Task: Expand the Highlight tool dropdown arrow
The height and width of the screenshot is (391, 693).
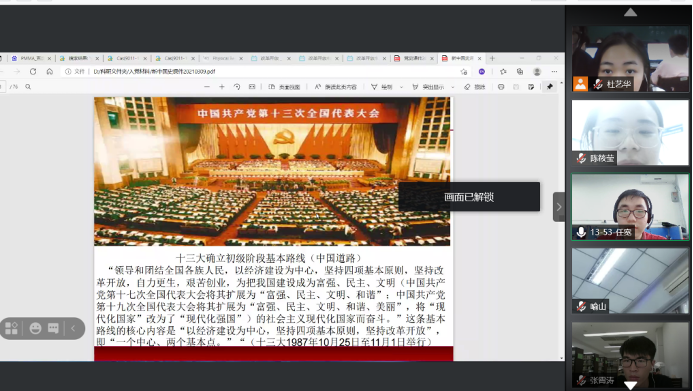Action: point(453,87)
